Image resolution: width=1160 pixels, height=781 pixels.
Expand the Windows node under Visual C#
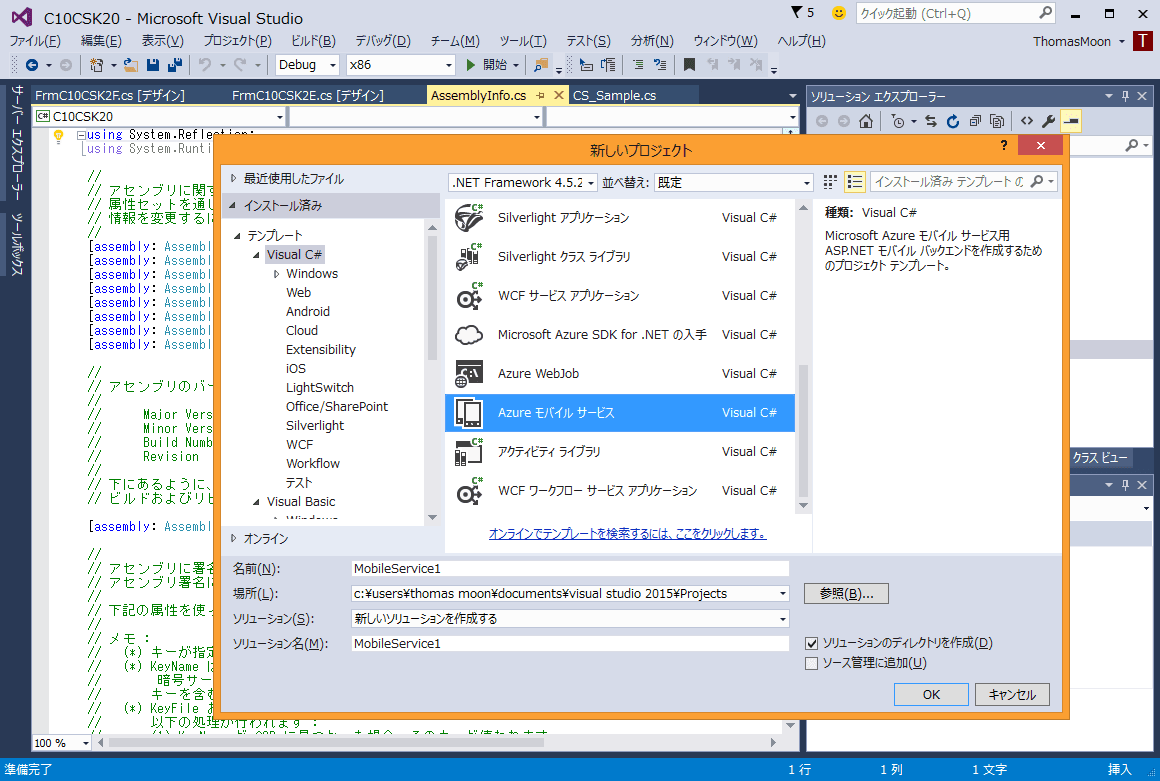click(277, 274)
